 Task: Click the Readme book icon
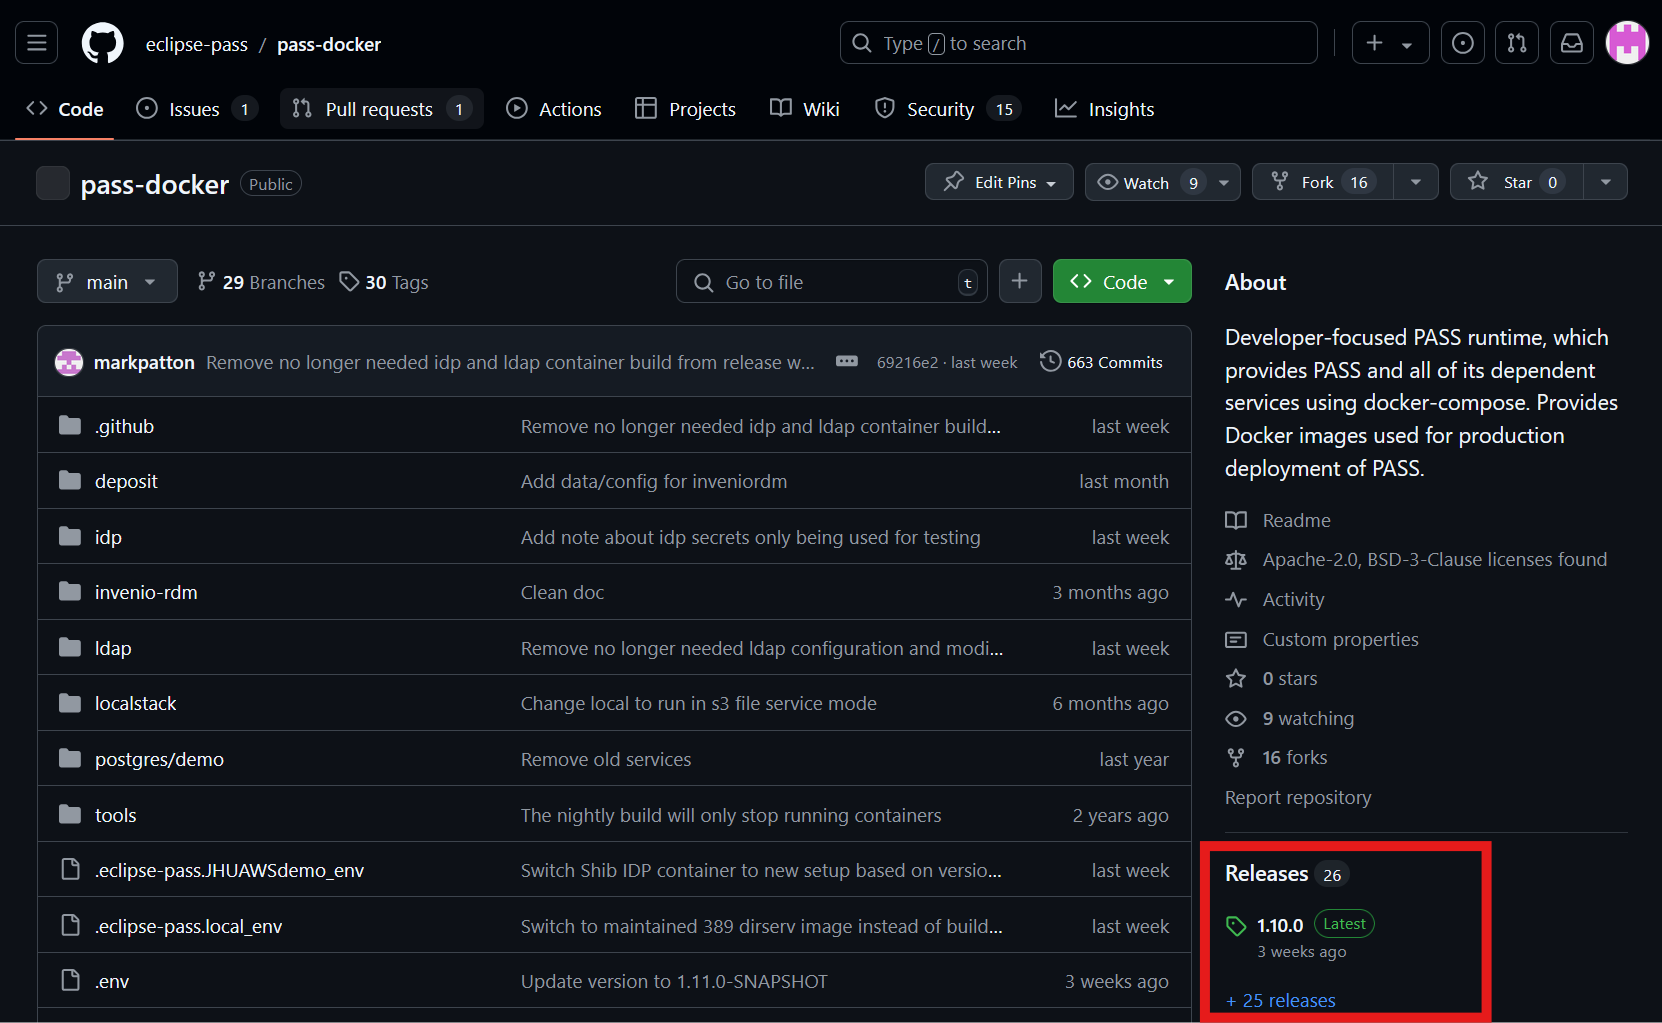[1236, 520]
